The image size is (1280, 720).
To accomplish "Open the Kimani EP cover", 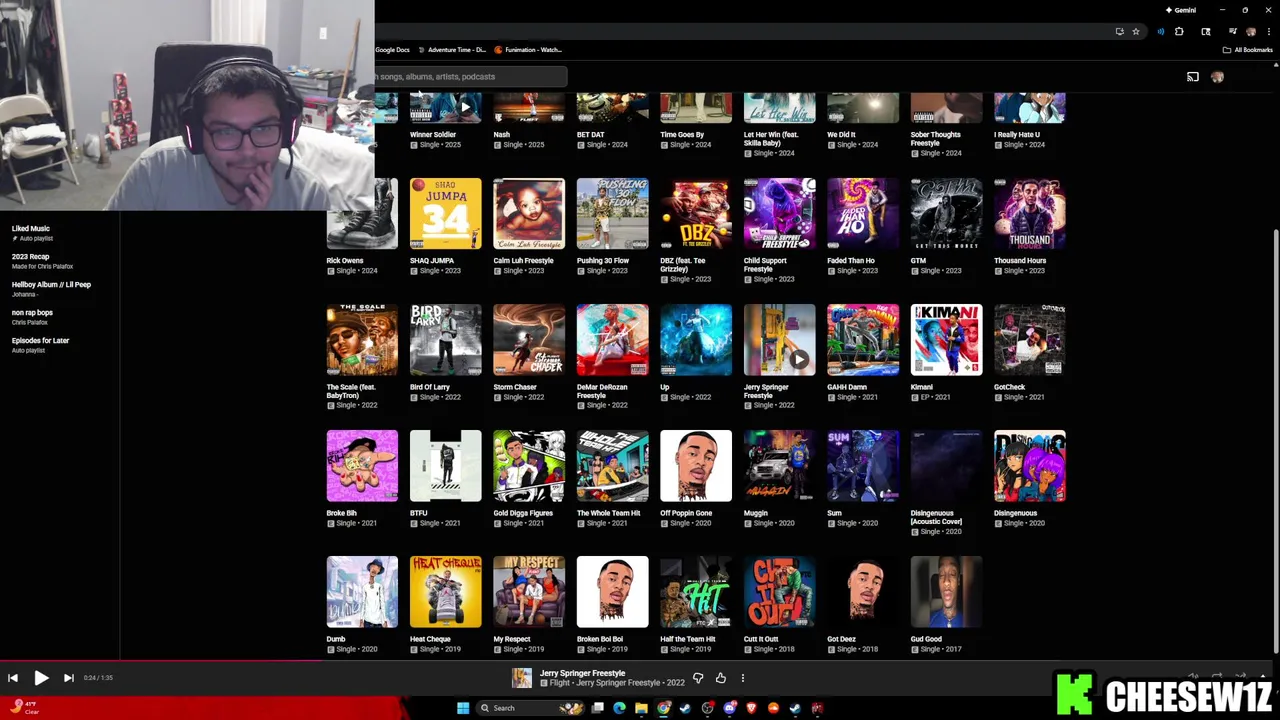I will point(946,340).
